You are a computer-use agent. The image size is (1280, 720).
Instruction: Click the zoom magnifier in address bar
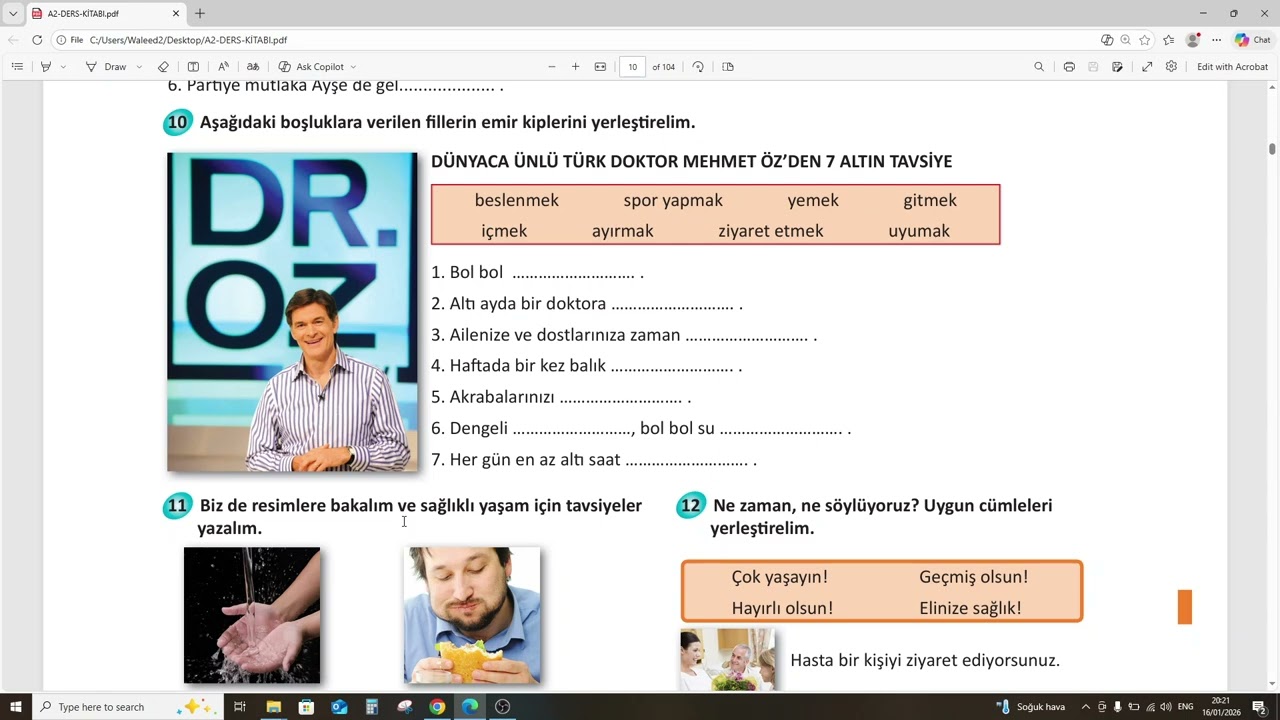point(1126,40)
